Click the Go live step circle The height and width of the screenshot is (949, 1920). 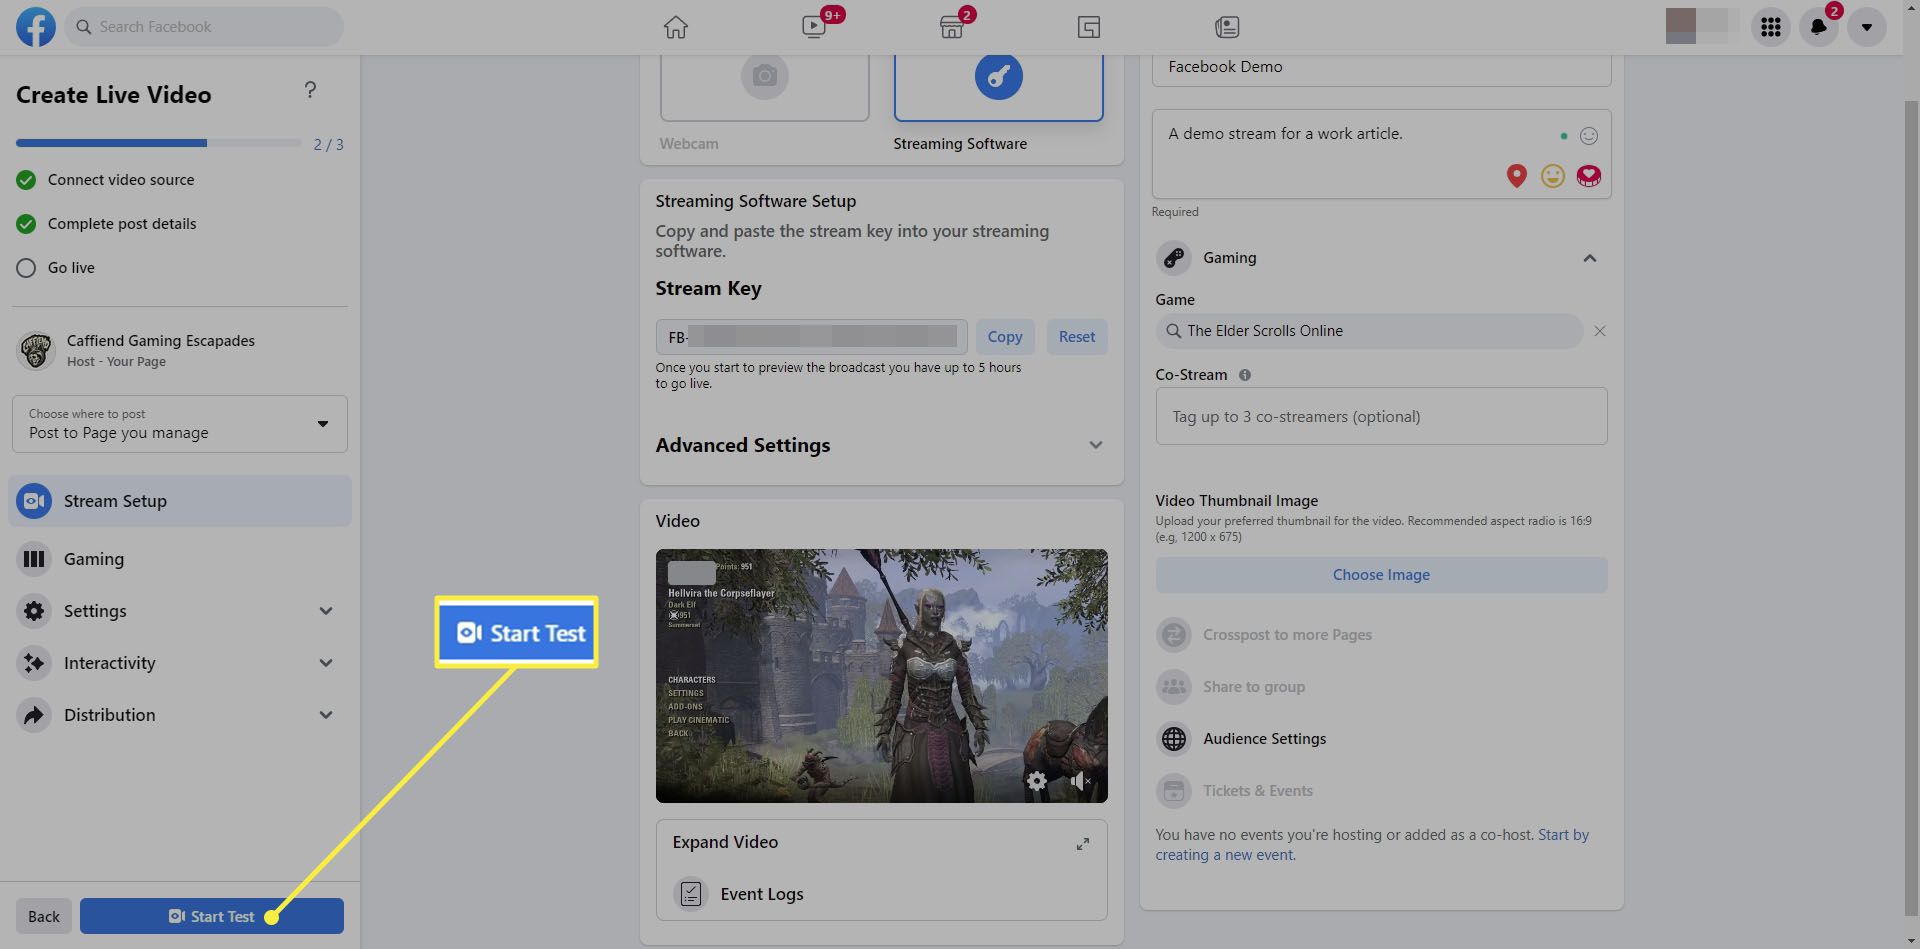coord(26,268)
